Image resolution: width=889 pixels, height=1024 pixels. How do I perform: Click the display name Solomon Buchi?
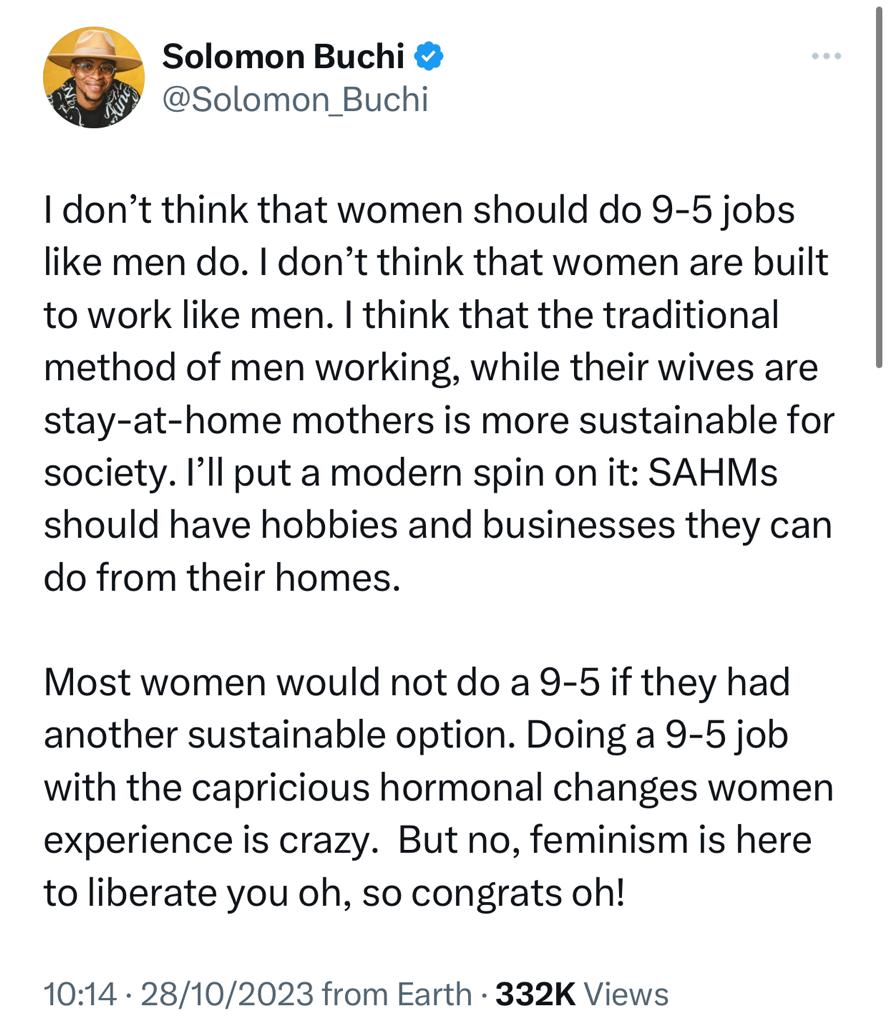coord(282,57)
